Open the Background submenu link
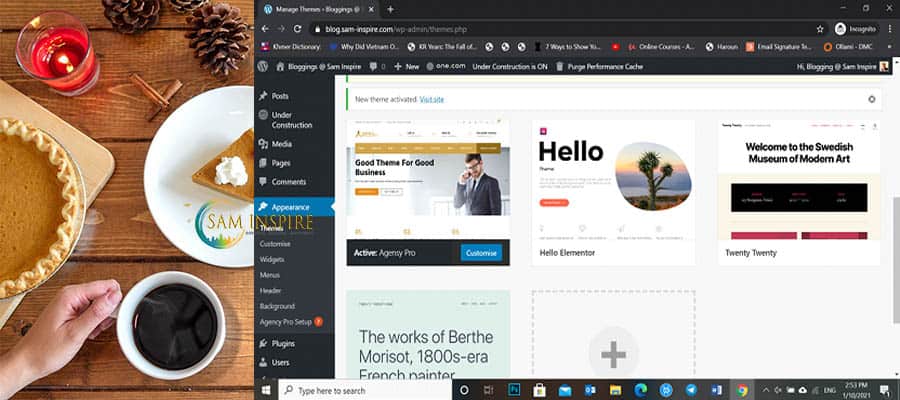Image resolution: width=900 pixels, height=400 pixels. pyautogui.click(x=277, y=306)
